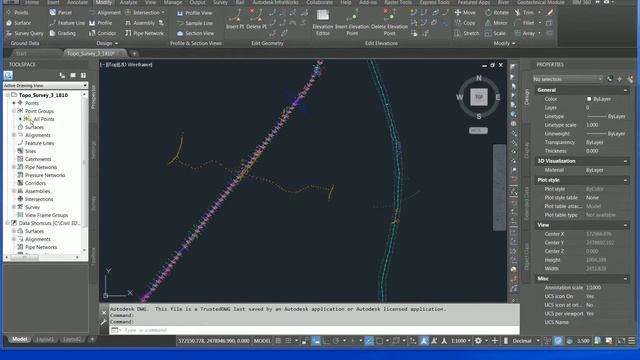Click the command line input field
640x360 pixels.
tap(314, 330)
